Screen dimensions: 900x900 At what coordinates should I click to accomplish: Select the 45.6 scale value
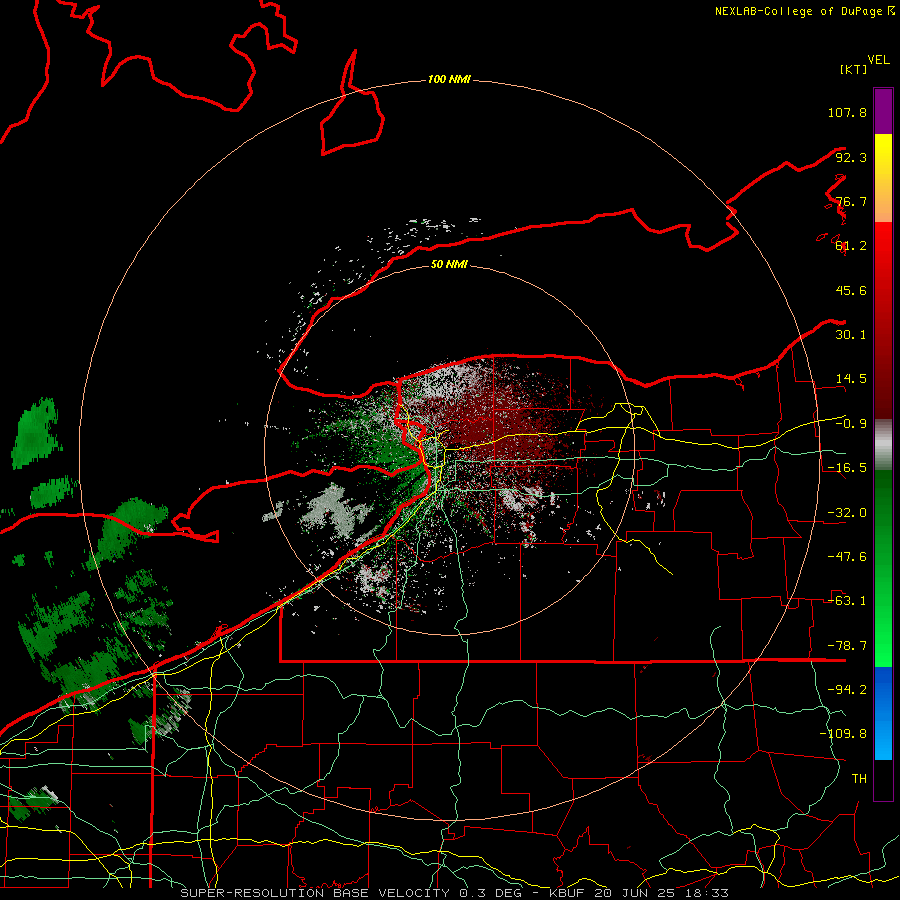(x=851, y=290)
